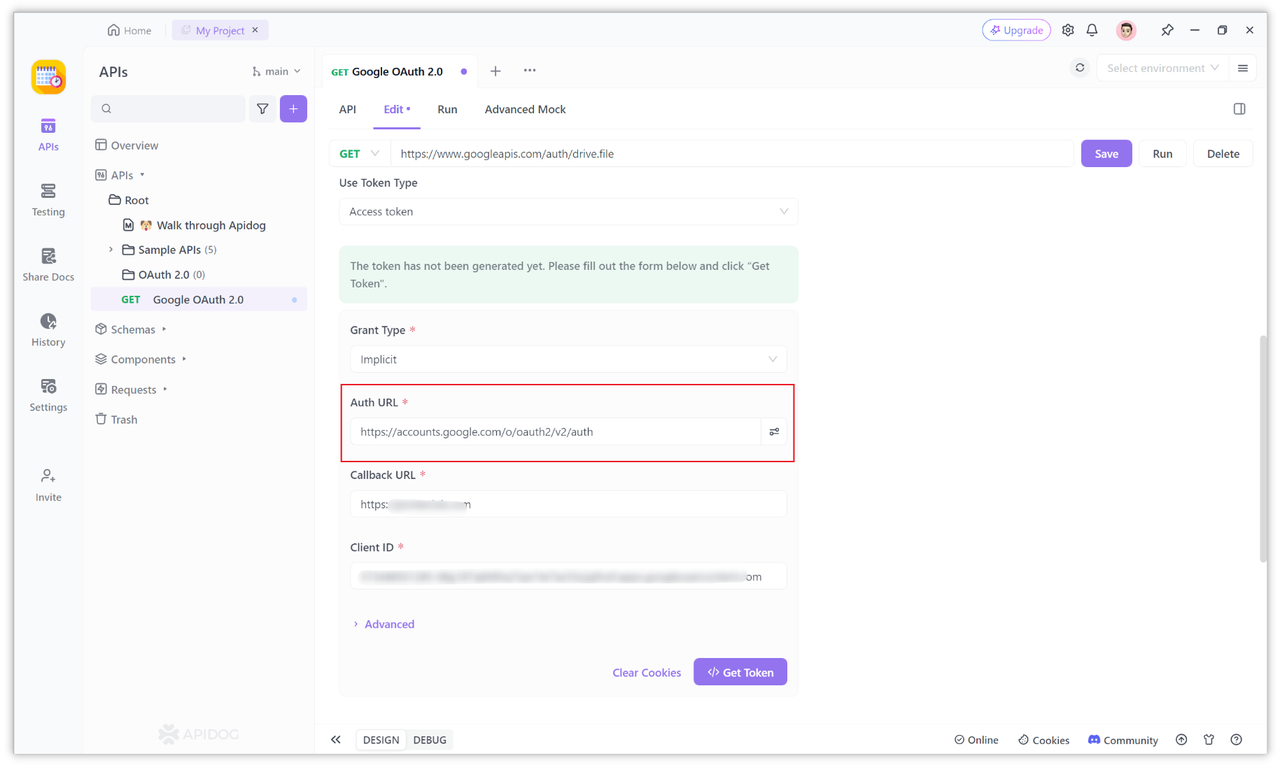Screen dimensions: 1280x765
Task: Click the Save button
Action: [x=1106, y=154]
